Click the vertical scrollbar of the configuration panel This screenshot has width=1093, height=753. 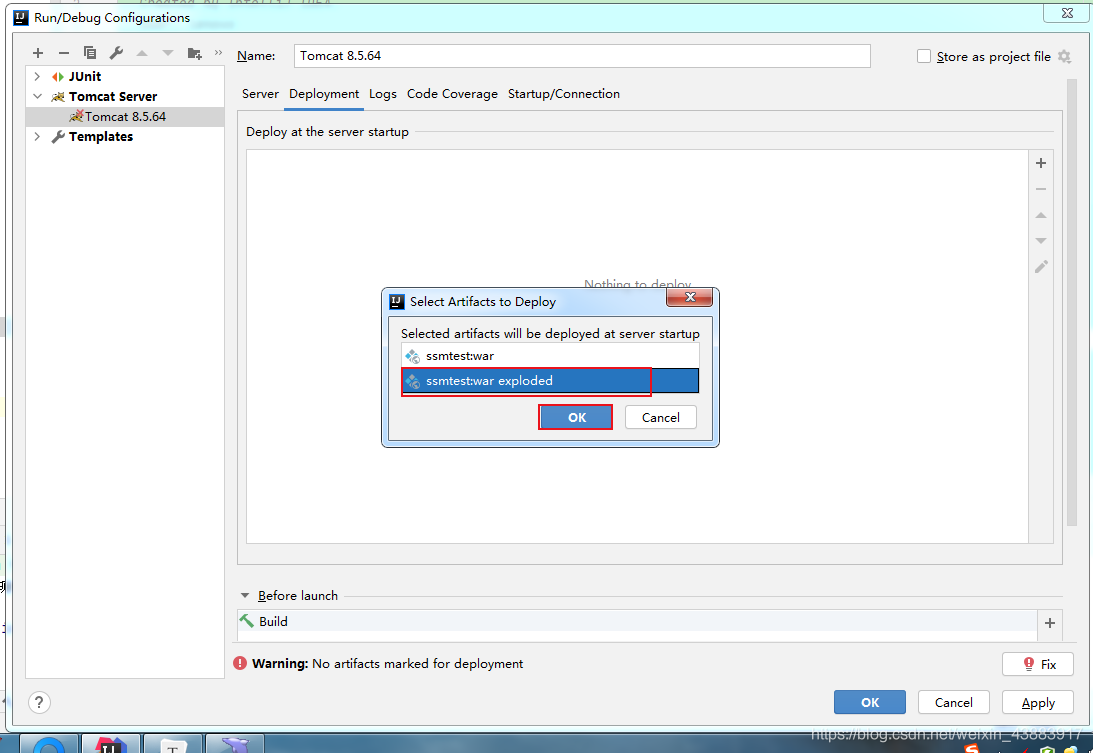coord(1071,302)
